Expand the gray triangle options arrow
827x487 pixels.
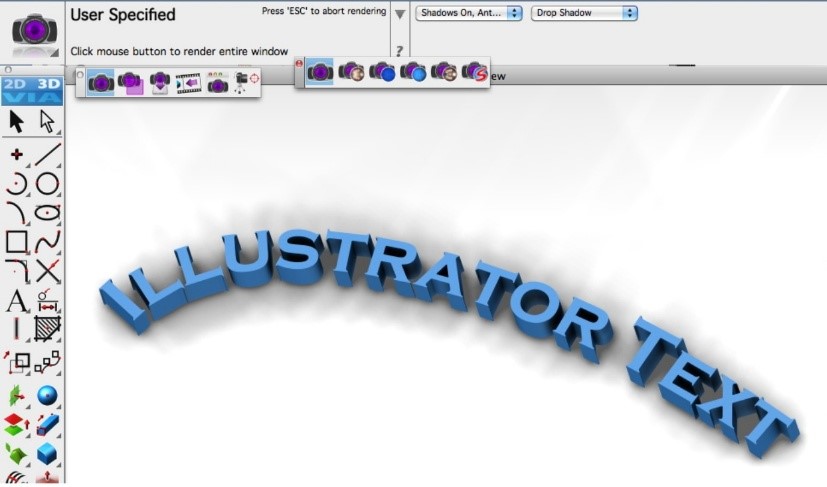(x=400, y=14)
